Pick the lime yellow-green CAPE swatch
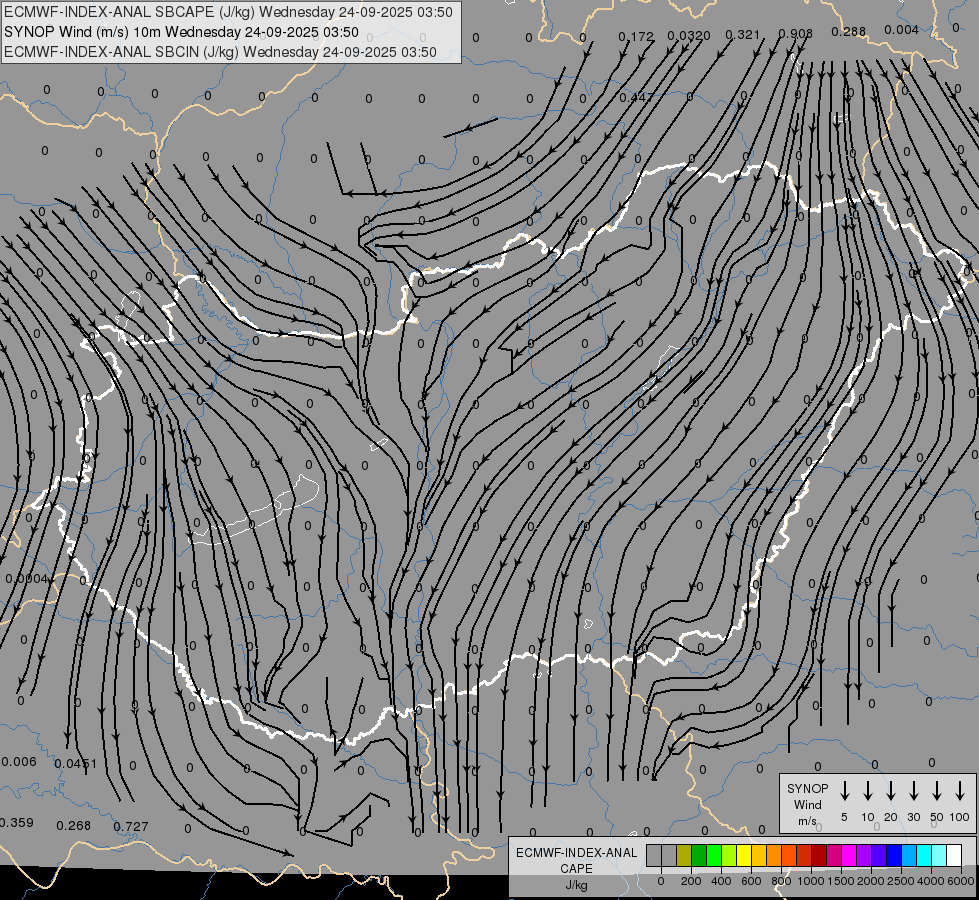The image size is (979, 900). [x=729, y=855]
